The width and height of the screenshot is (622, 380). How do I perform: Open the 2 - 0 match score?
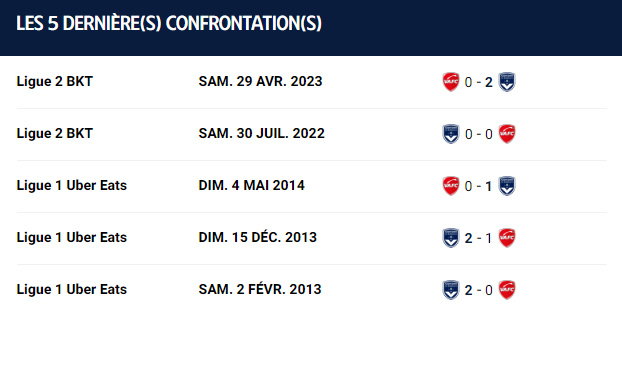[x=479, y=290]
